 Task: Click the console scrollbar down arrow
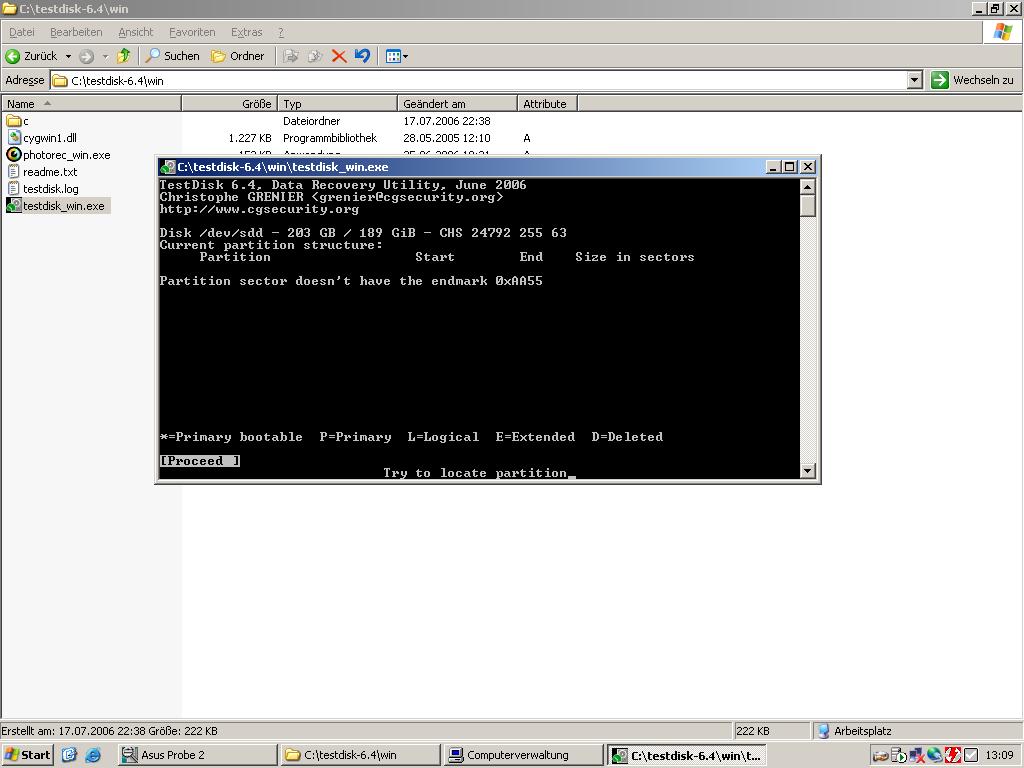(x=808, y=471)
